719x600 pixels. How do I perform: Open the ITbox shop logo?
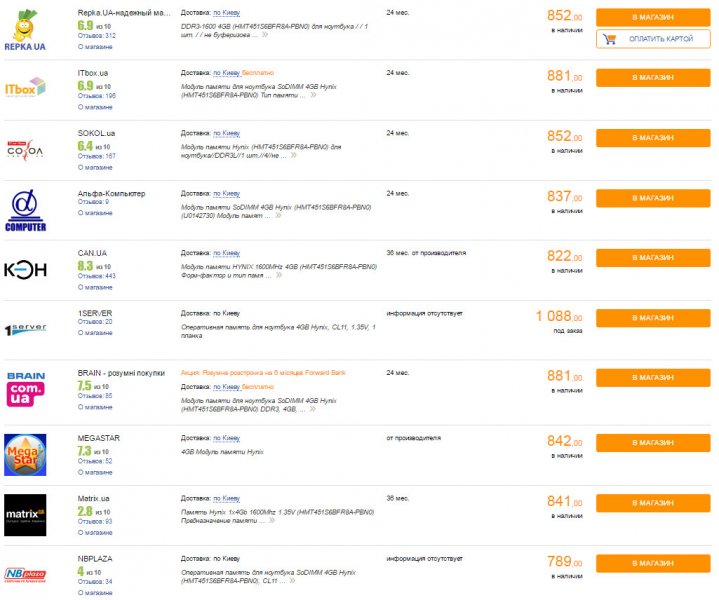(25, 88)
